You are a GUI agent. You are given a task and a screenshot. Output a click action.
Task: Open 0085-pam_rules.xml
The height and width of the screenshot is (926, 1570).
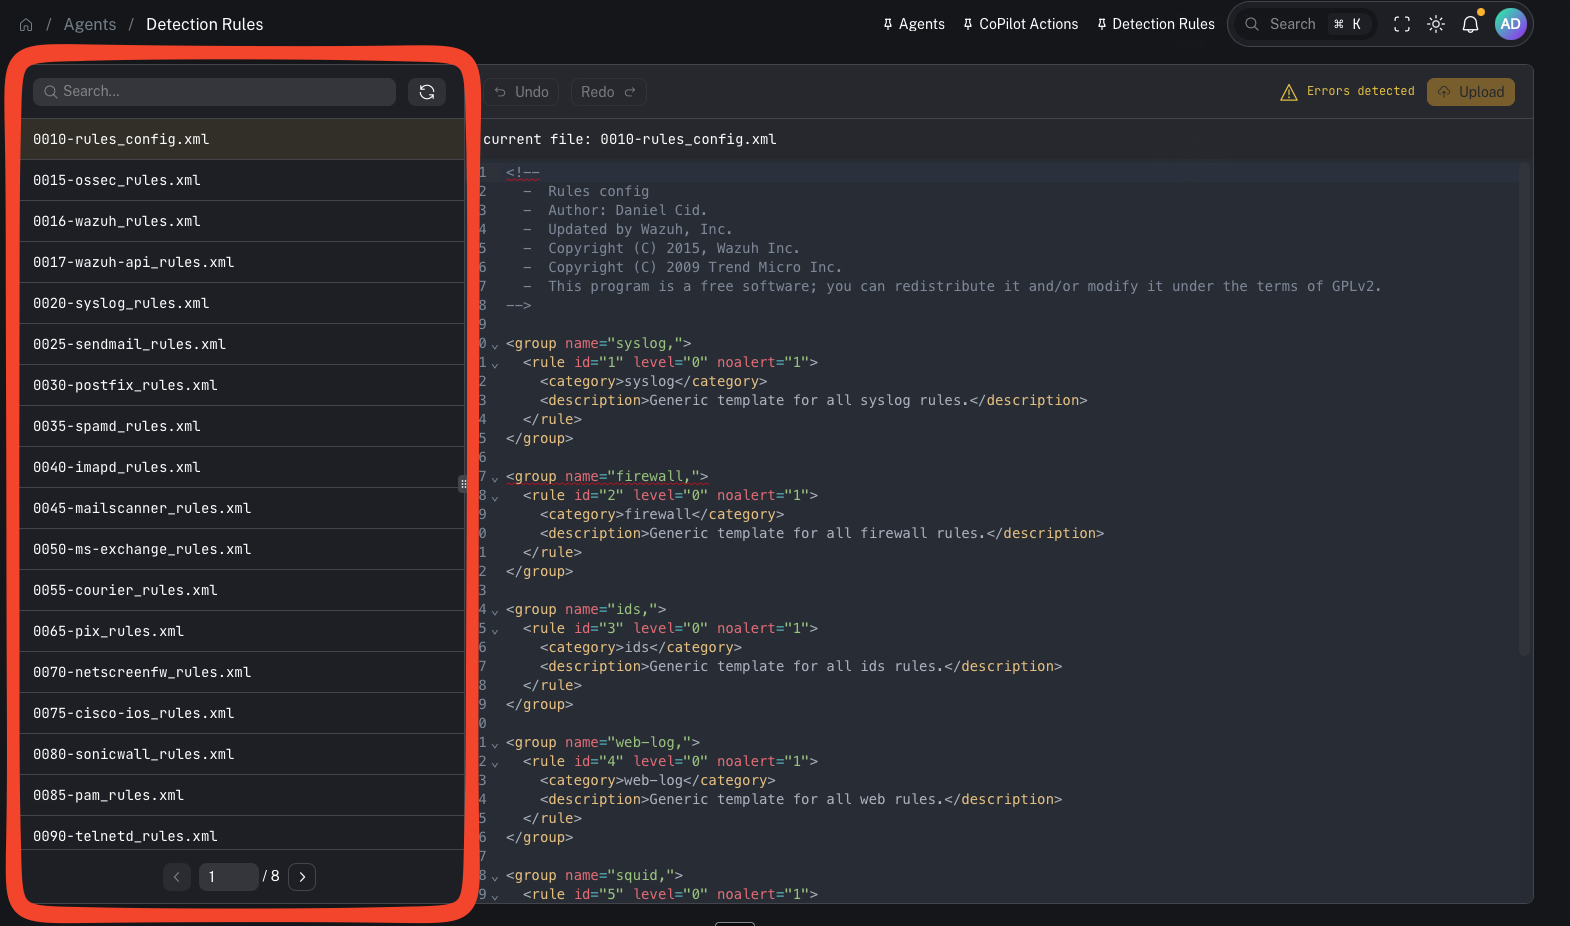coord(242,795)
